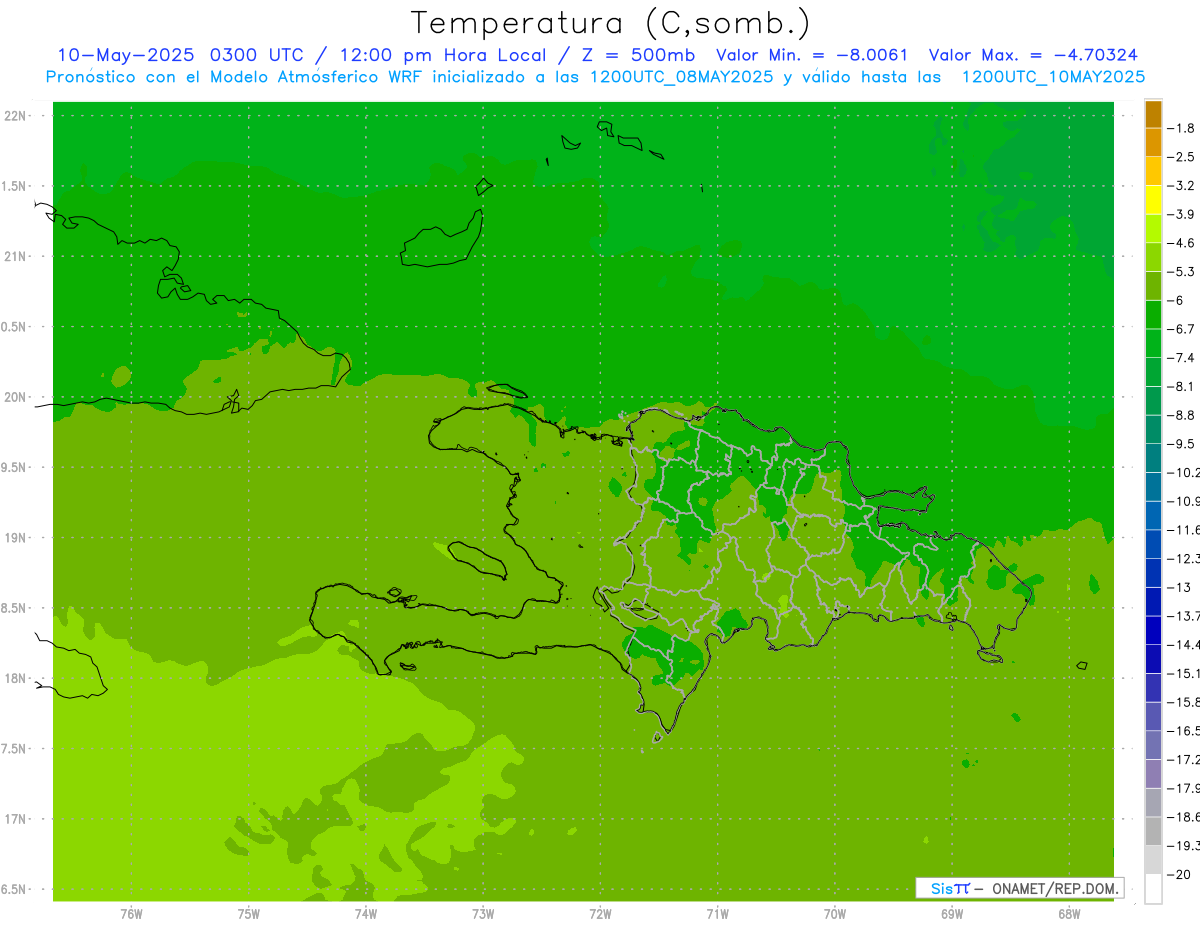
Task: Pick the teal swatch between -9.5 and -10.2
Action: point(1153,458)
